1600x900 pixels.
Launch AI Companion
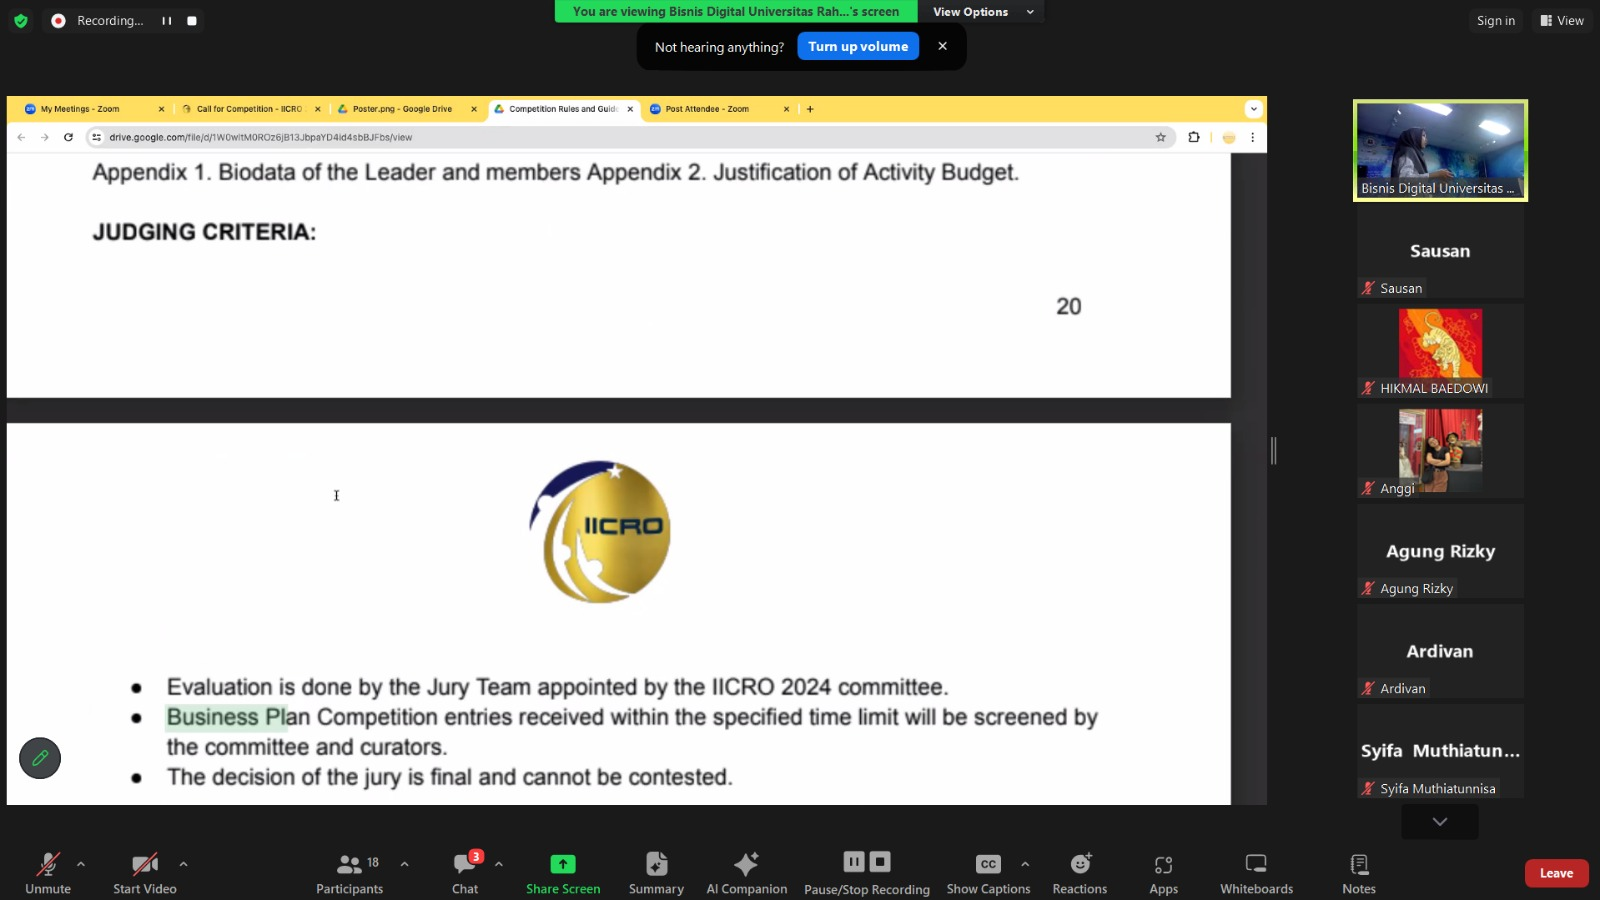(747, 872)
